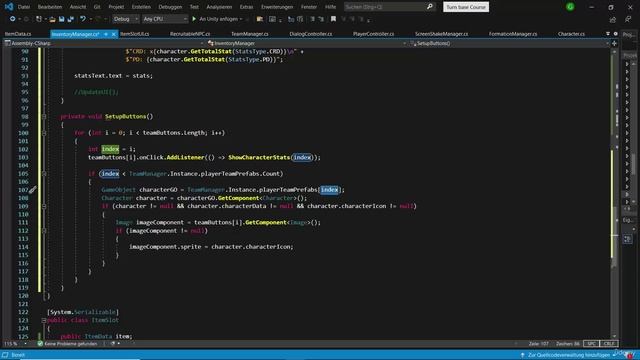Open the Debug configuration dropdown
Screen dimensions: 640x360
tap(125, 19)
